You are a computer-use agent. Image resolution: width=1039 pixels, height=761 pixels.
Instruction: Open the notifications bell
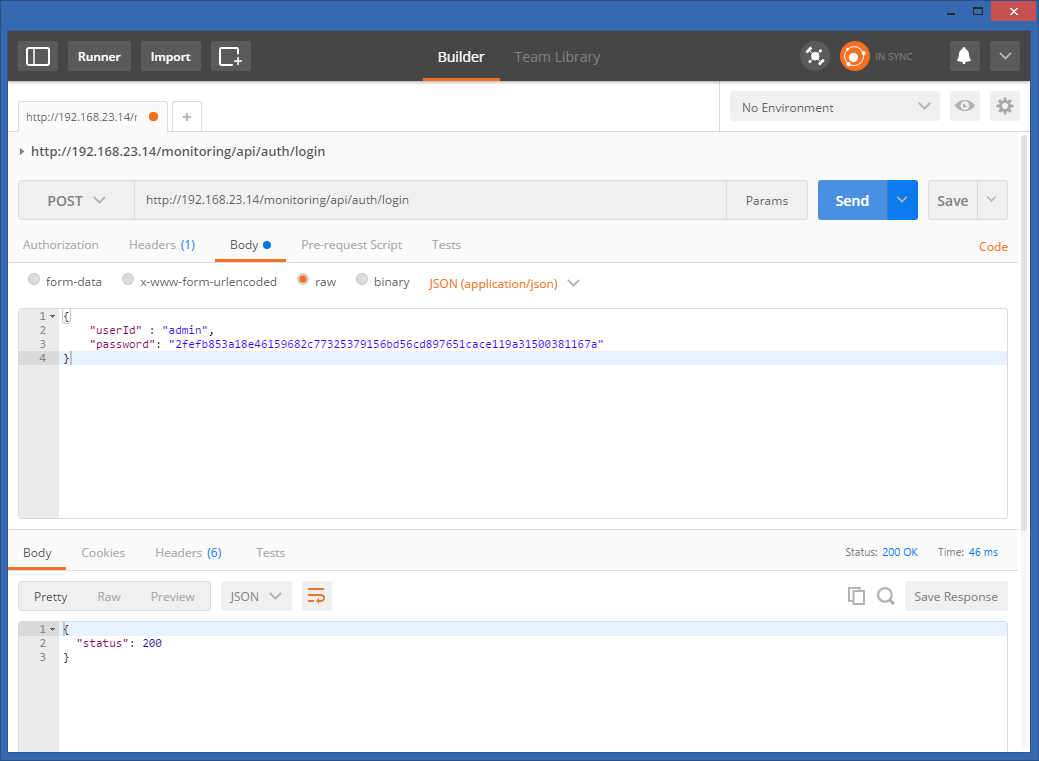pyautogui.click(x=964, y=56)
